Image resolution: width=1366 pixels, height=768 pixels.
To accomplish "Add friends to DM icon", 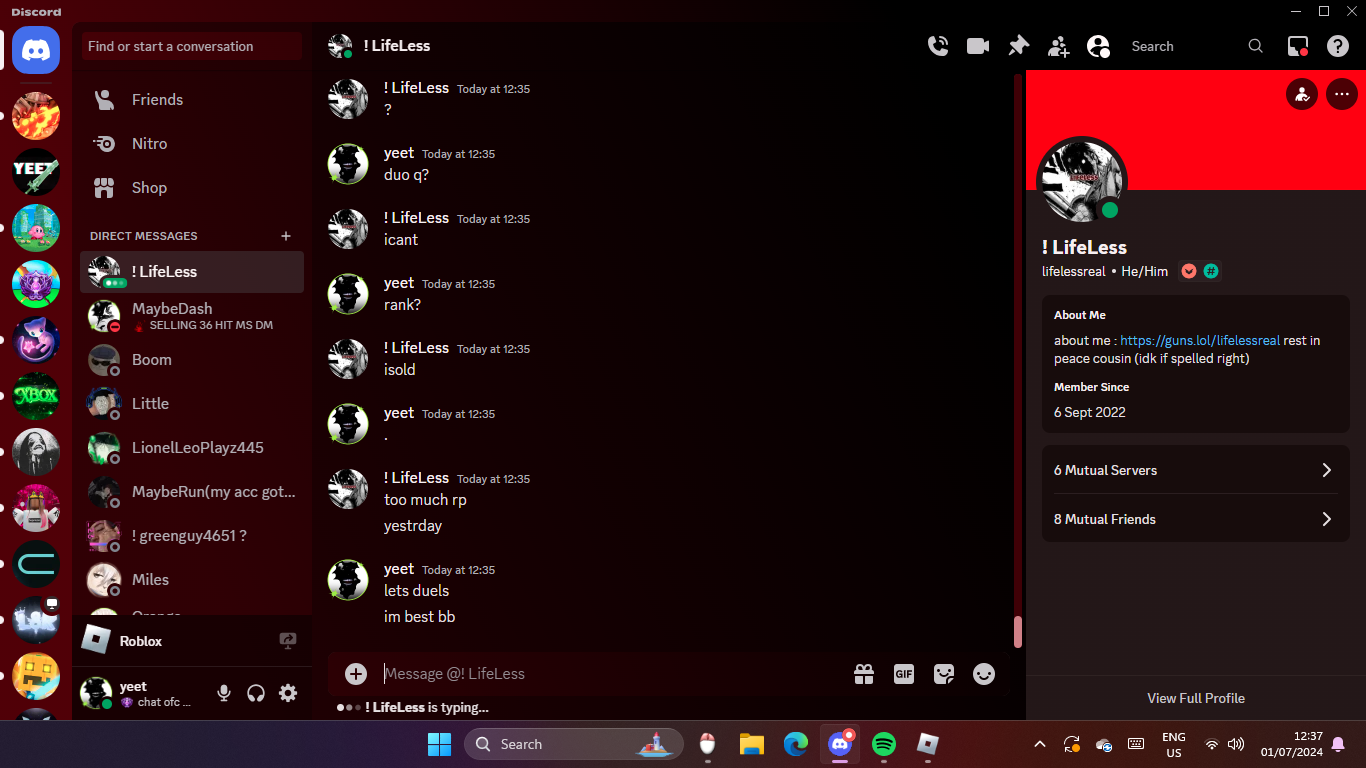I will click(1058, 46).
